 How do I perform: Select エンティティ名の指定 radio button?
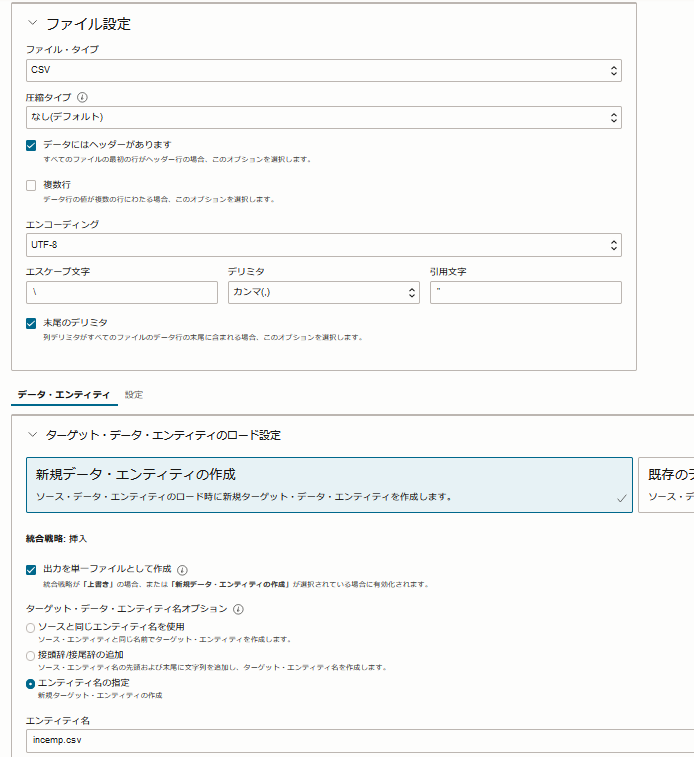tap(30, 684)
